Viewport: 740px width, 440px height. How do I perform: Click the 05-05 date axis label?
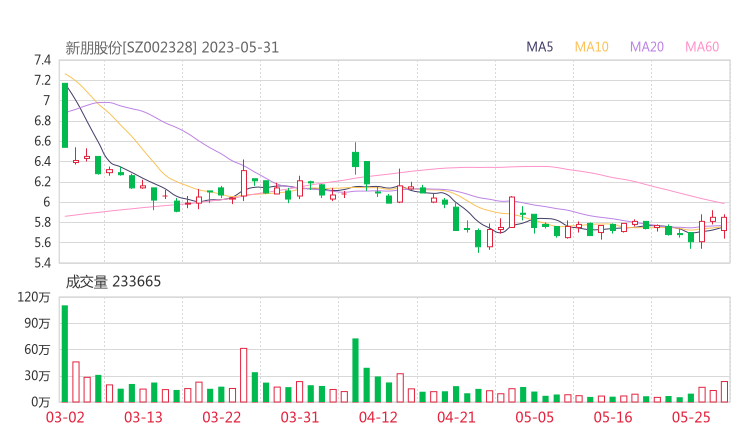(x=535, y=417)
